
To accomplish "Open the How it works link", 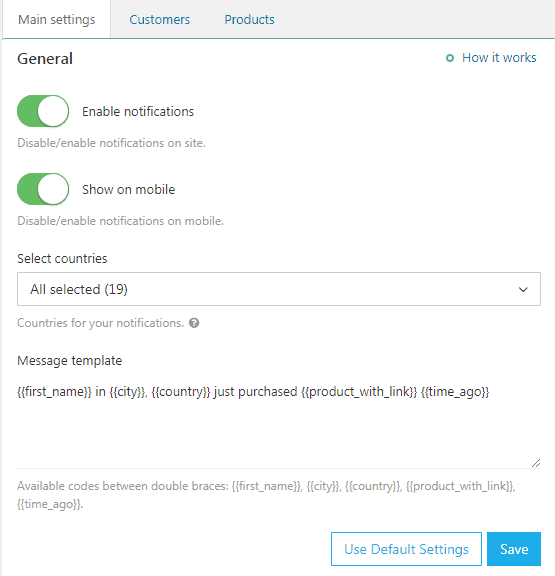I will [x=499, y=58].
